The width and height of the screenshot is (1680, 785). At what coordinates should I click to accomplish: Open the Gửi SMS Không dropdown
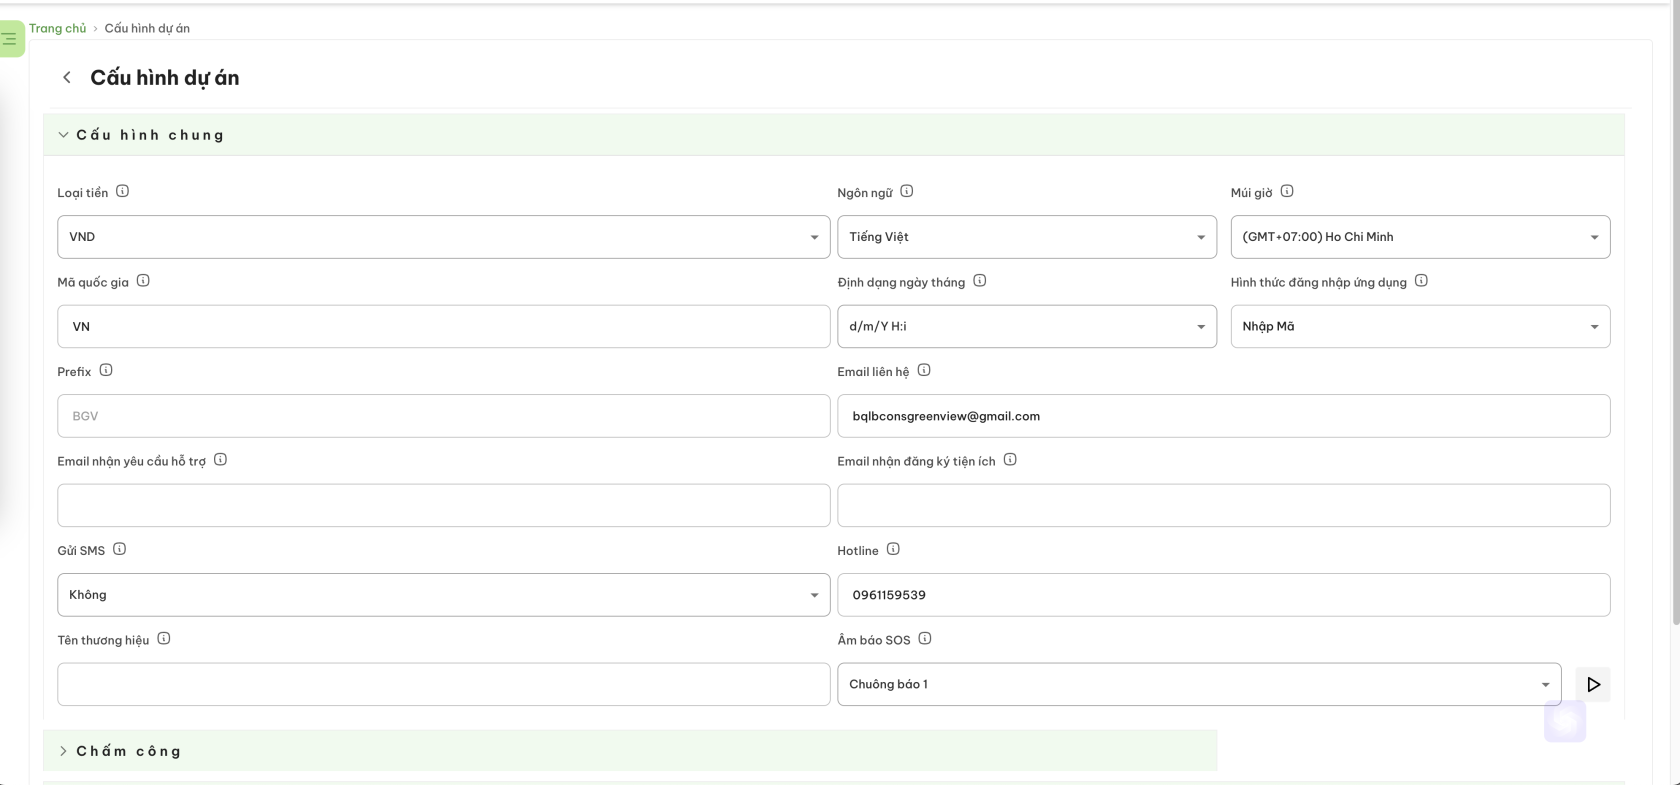(443, 595)
